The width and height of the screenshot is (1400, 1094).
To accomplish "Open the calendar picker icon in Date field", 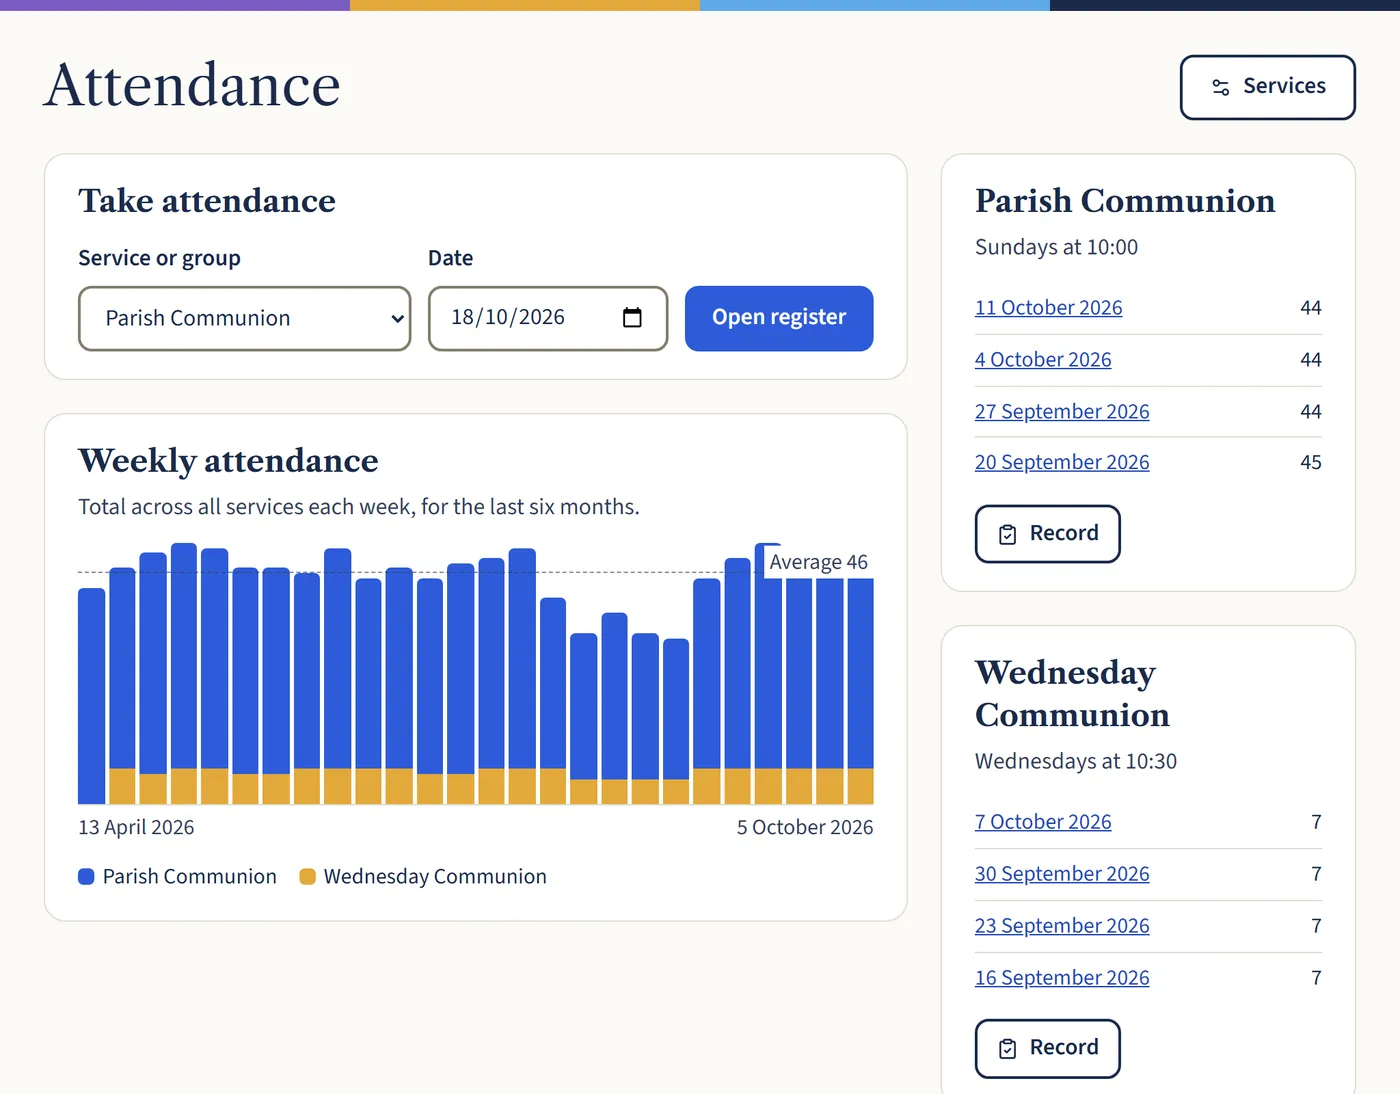I will click(632, 318).
